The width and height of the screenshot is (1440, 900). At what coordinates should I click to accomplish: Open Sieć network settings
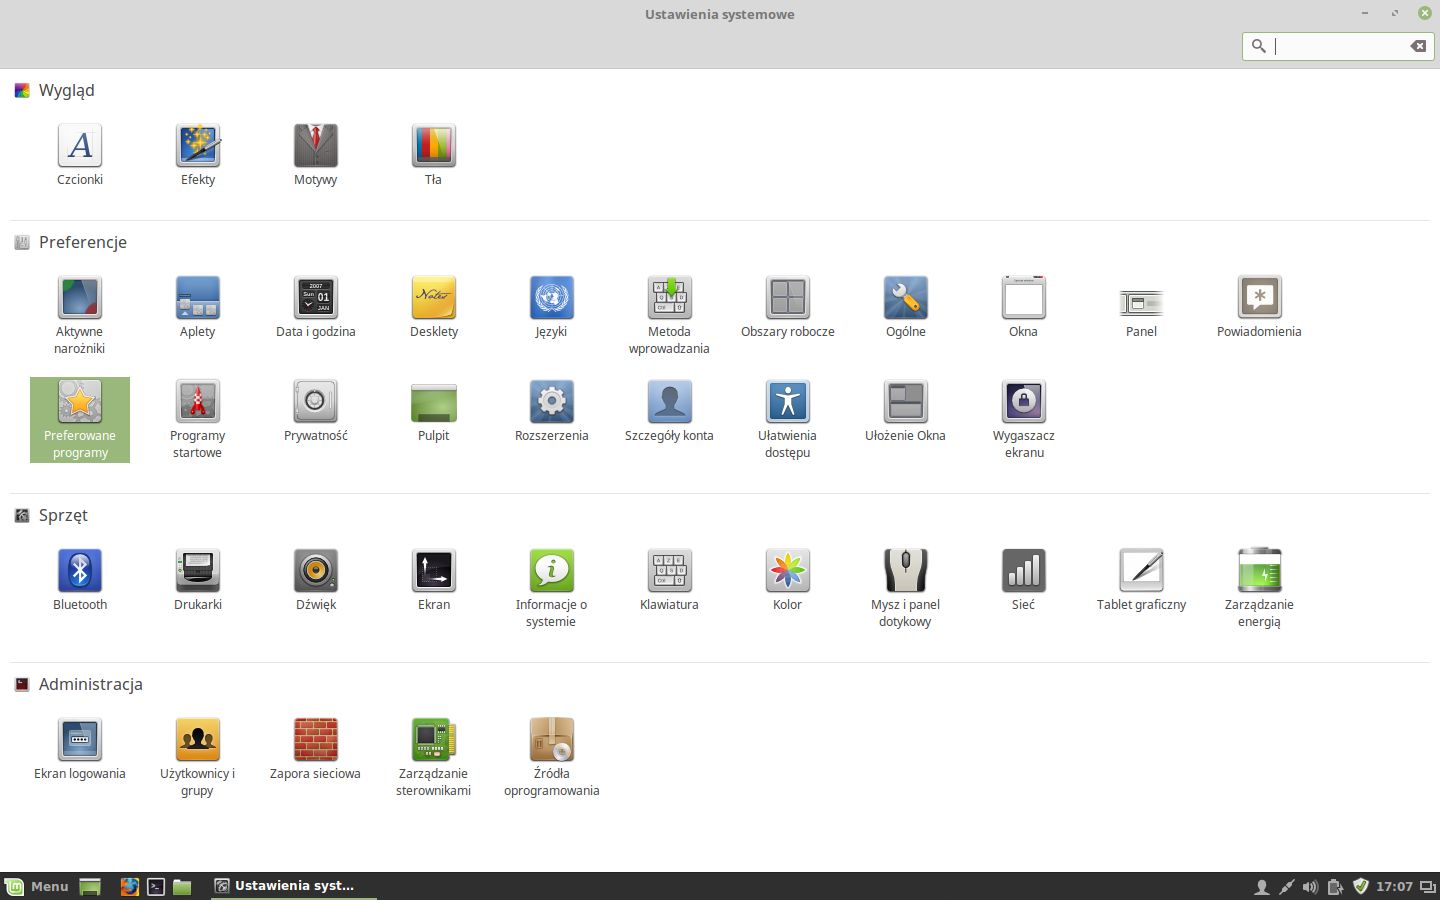[x=1024, y=580]
